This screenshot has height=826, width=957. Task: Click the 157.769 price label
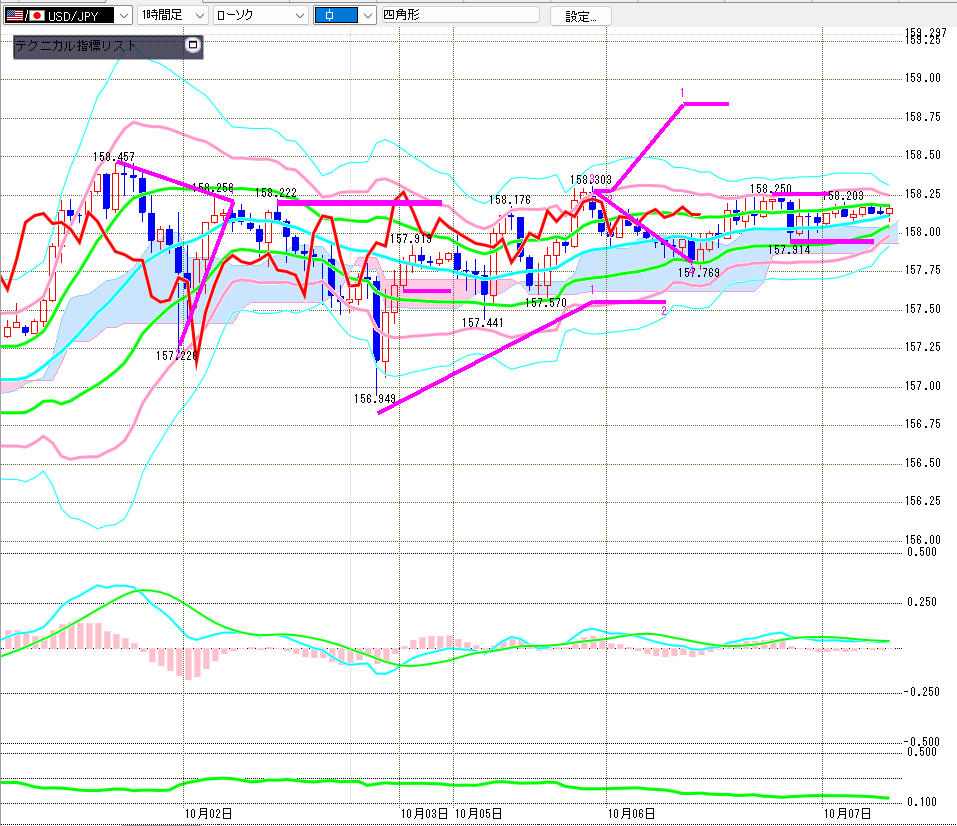[x=699, y=272]
